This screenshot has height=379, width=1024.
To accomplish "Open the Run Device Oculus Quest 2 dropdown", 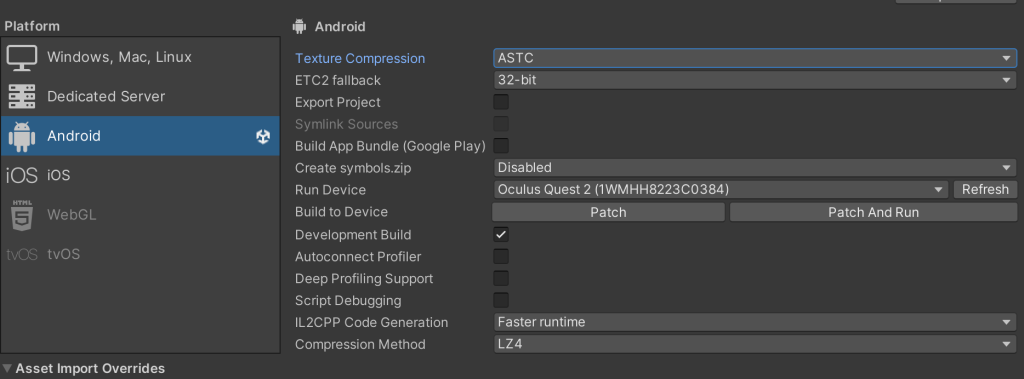I will pos(720,190).
